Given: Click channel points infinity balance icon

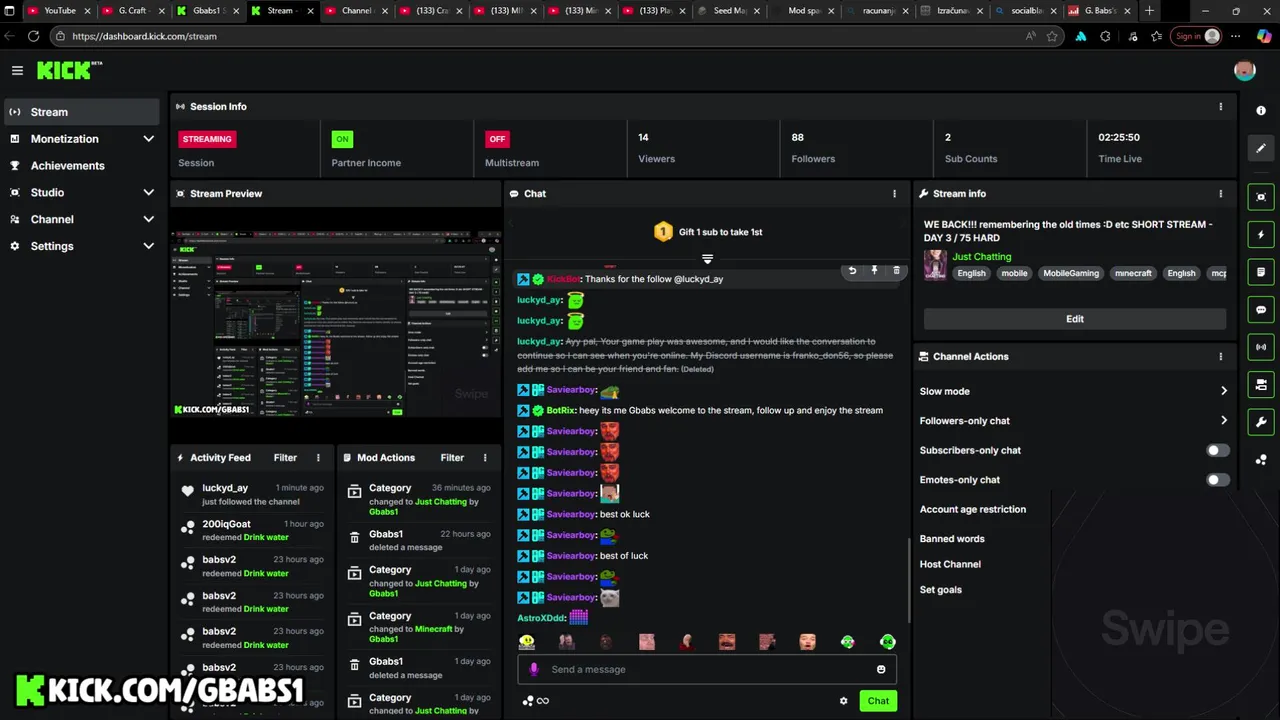Looking at the screenshot, I should pos(536,701).
